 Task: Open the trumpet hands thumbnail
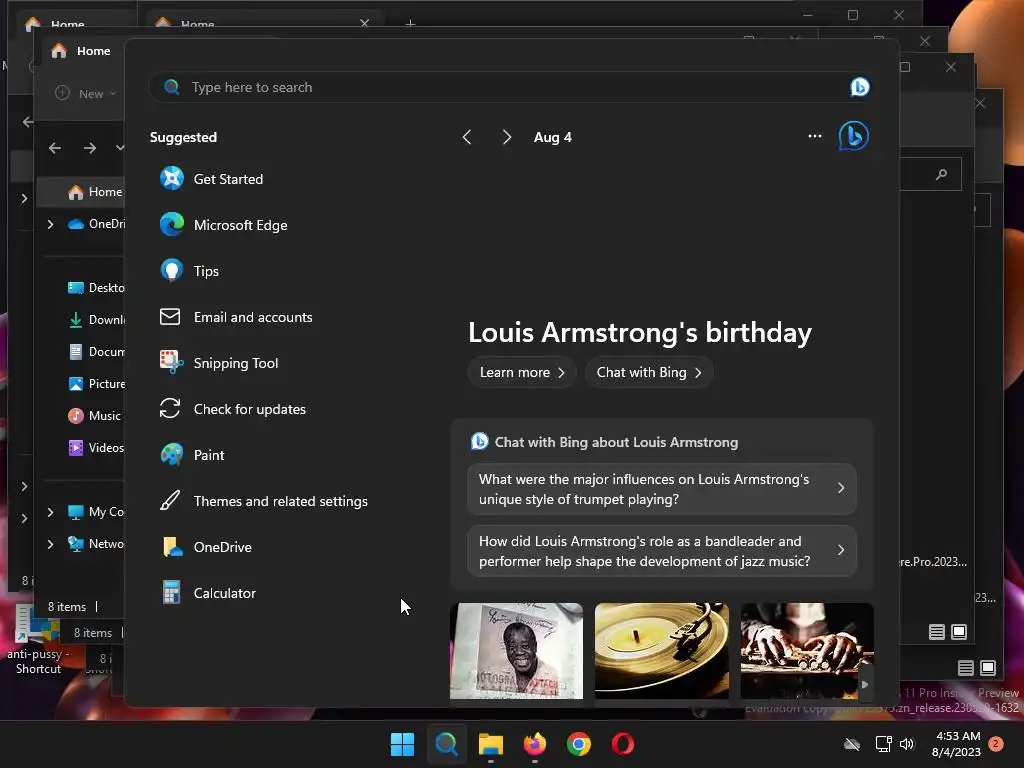point(807,651)
